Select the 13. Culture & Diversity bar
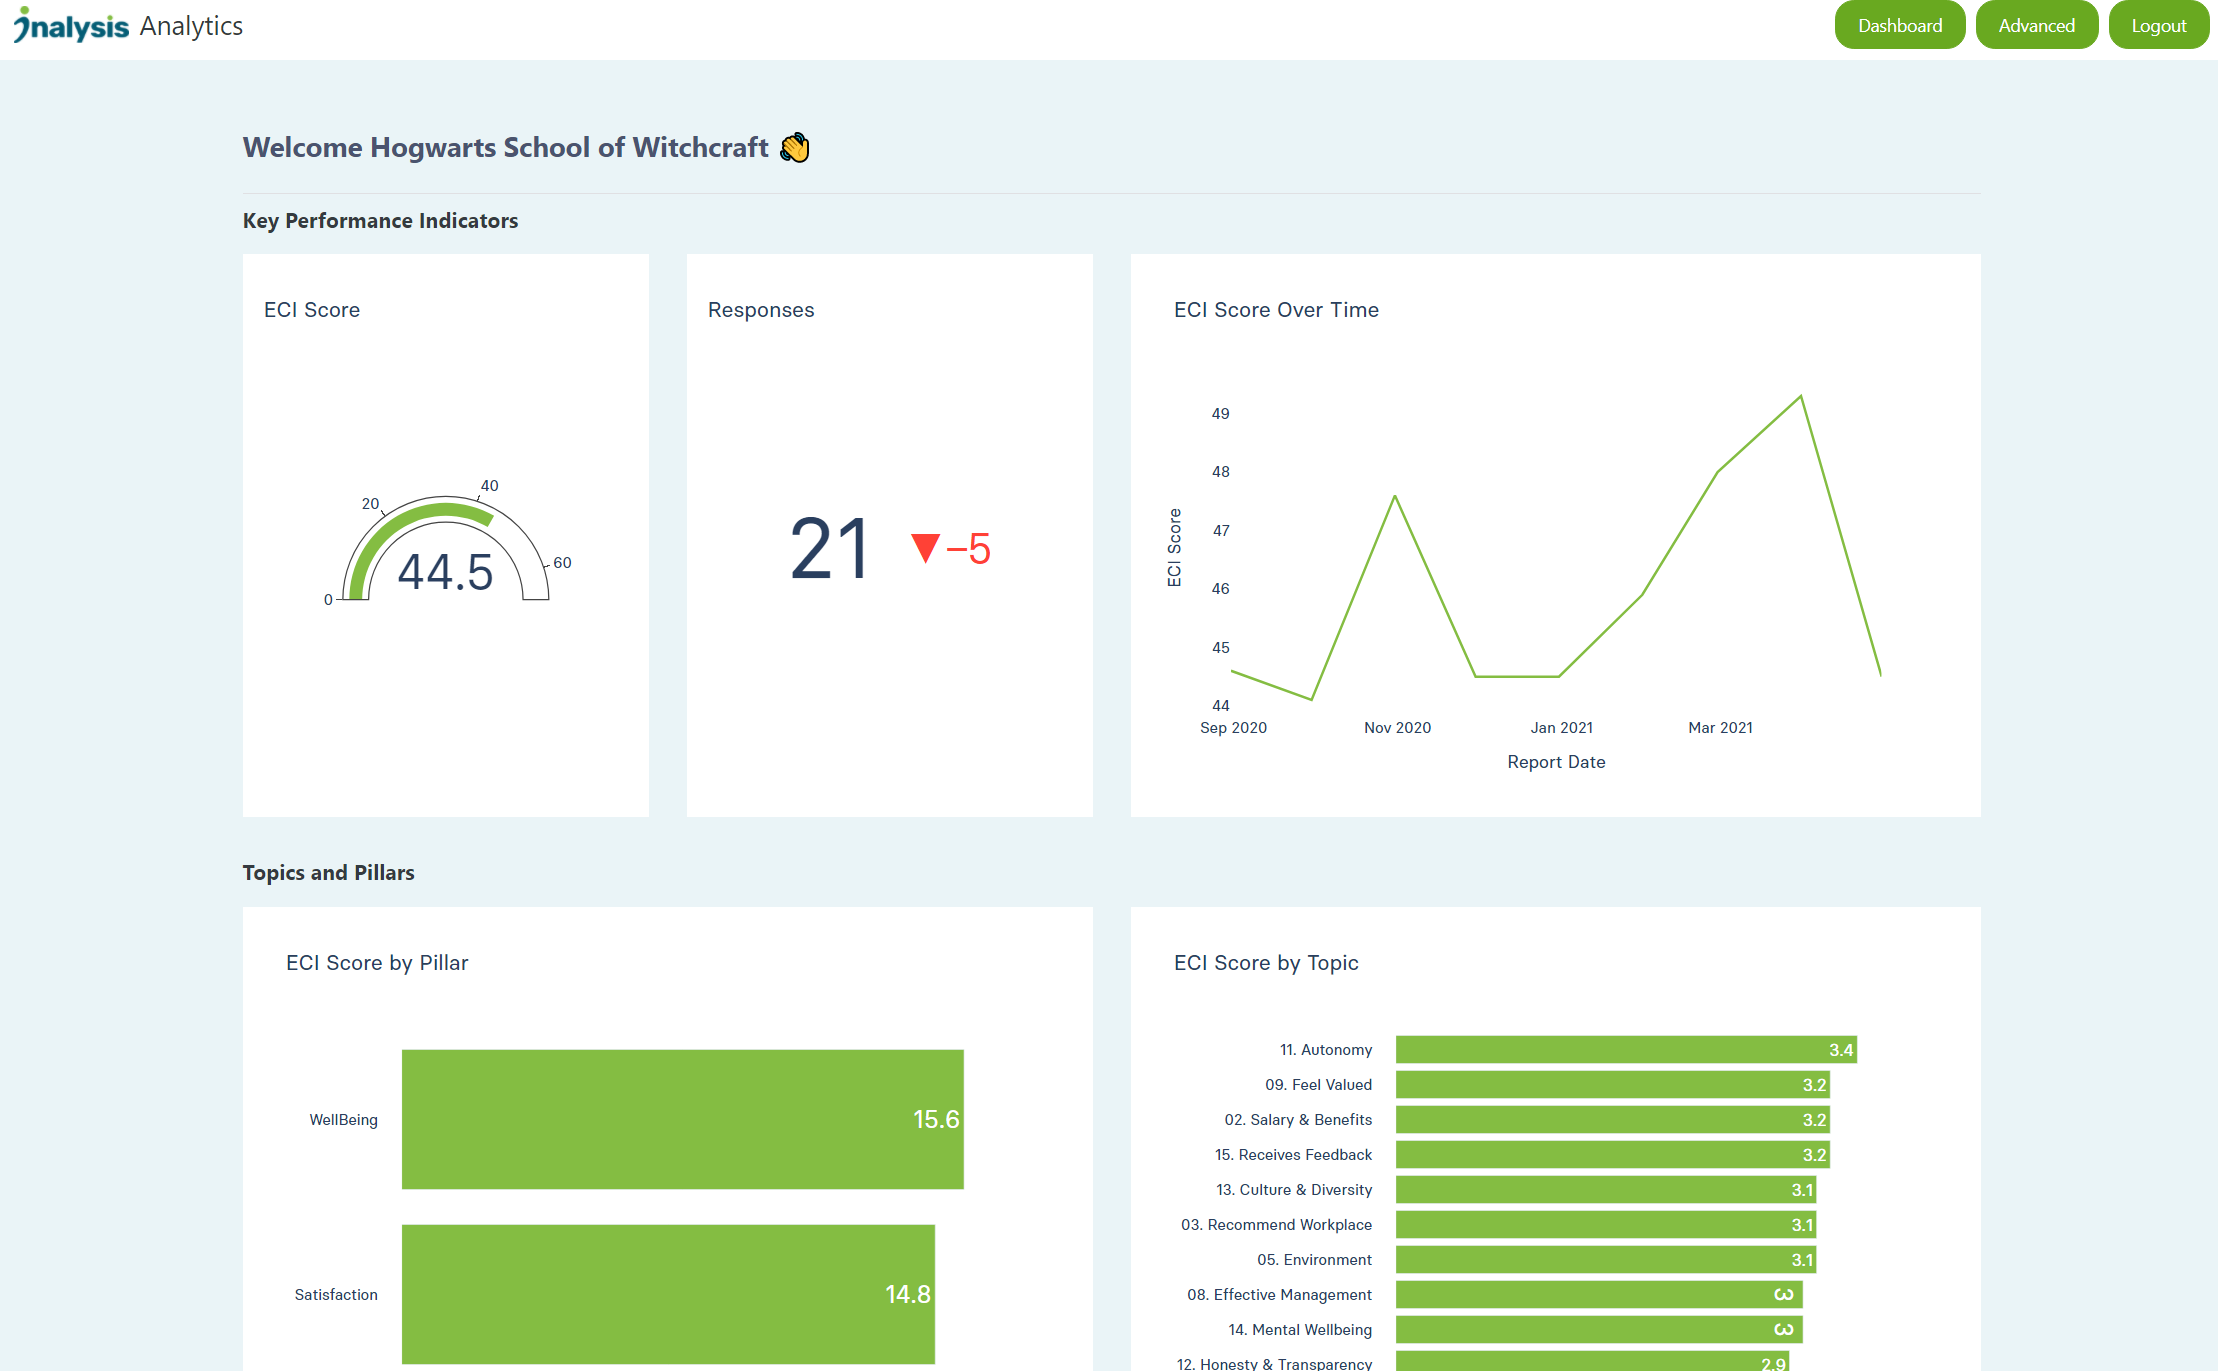The image size is (2218, 1371). pos(1605,1190)
